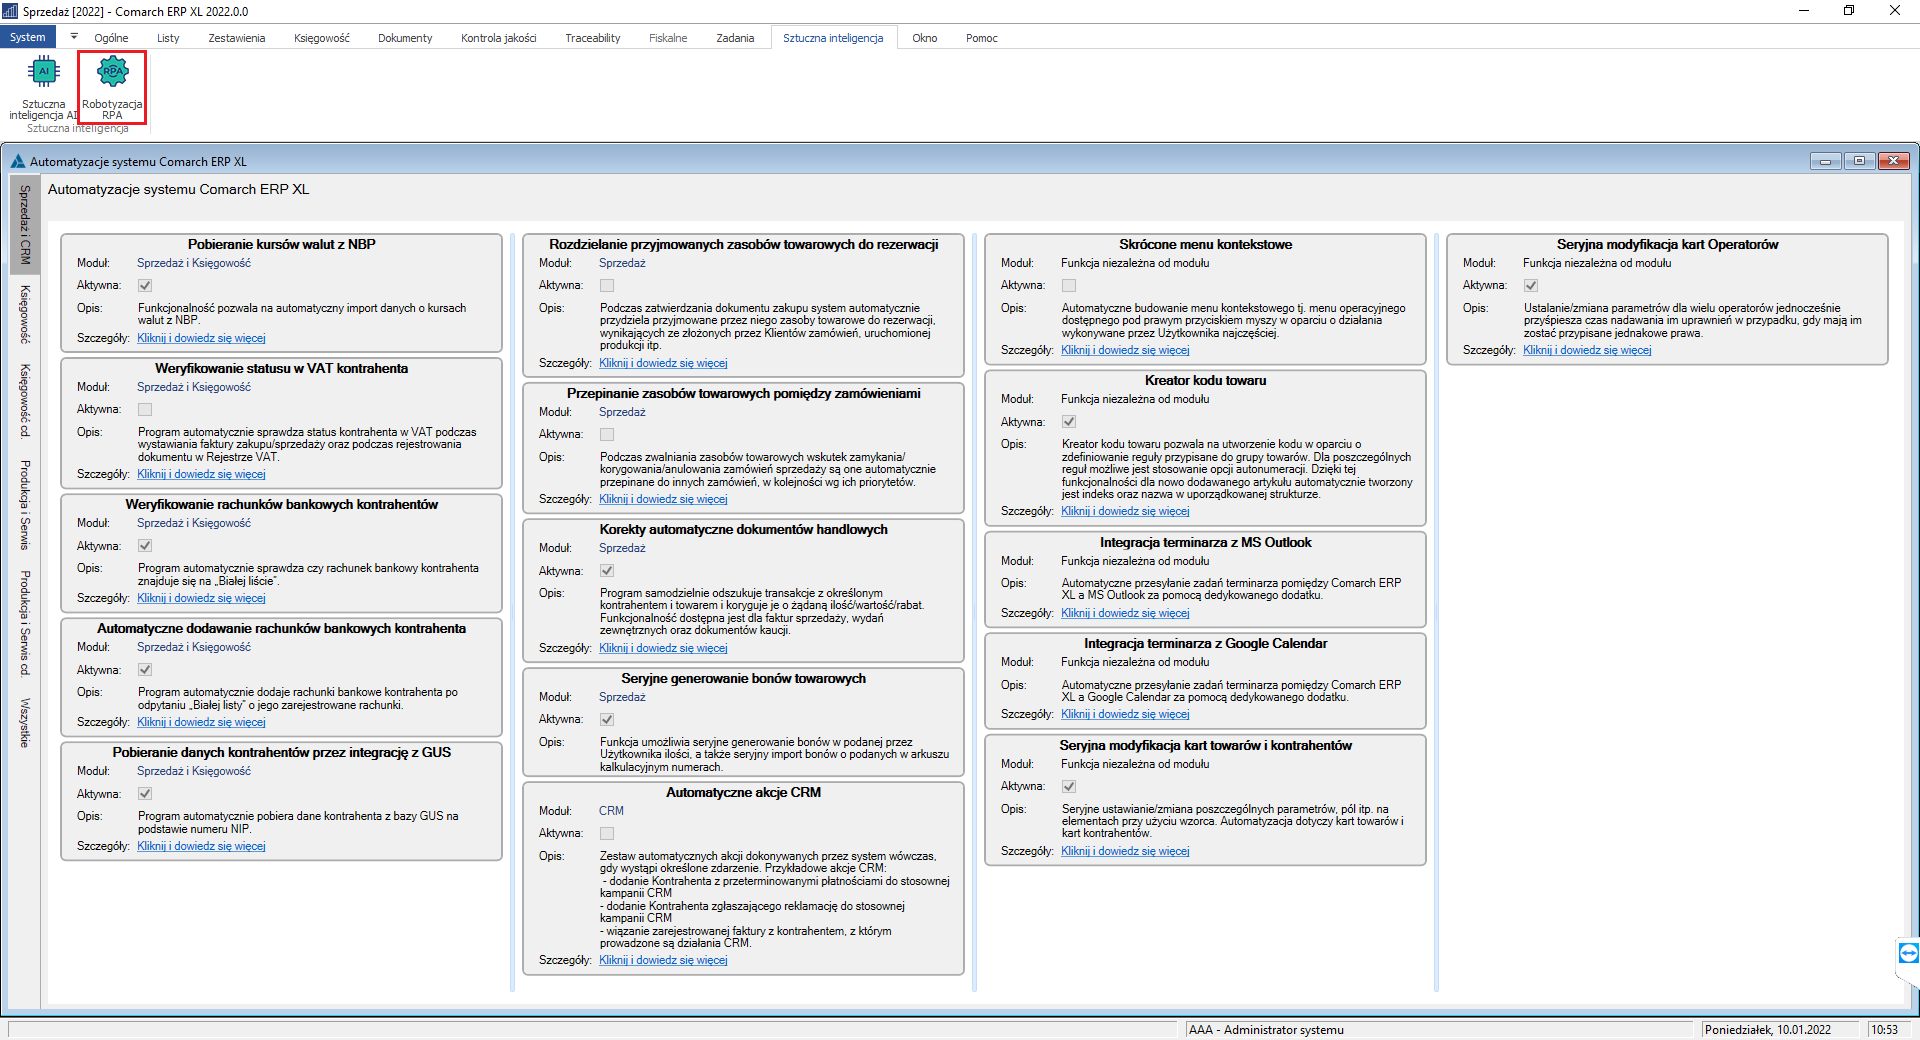Toggle Aktywna for Seryjna modyfikacja kart Operatorów
This screenshot has width=1920, height=1040.
pos(1531,285)
